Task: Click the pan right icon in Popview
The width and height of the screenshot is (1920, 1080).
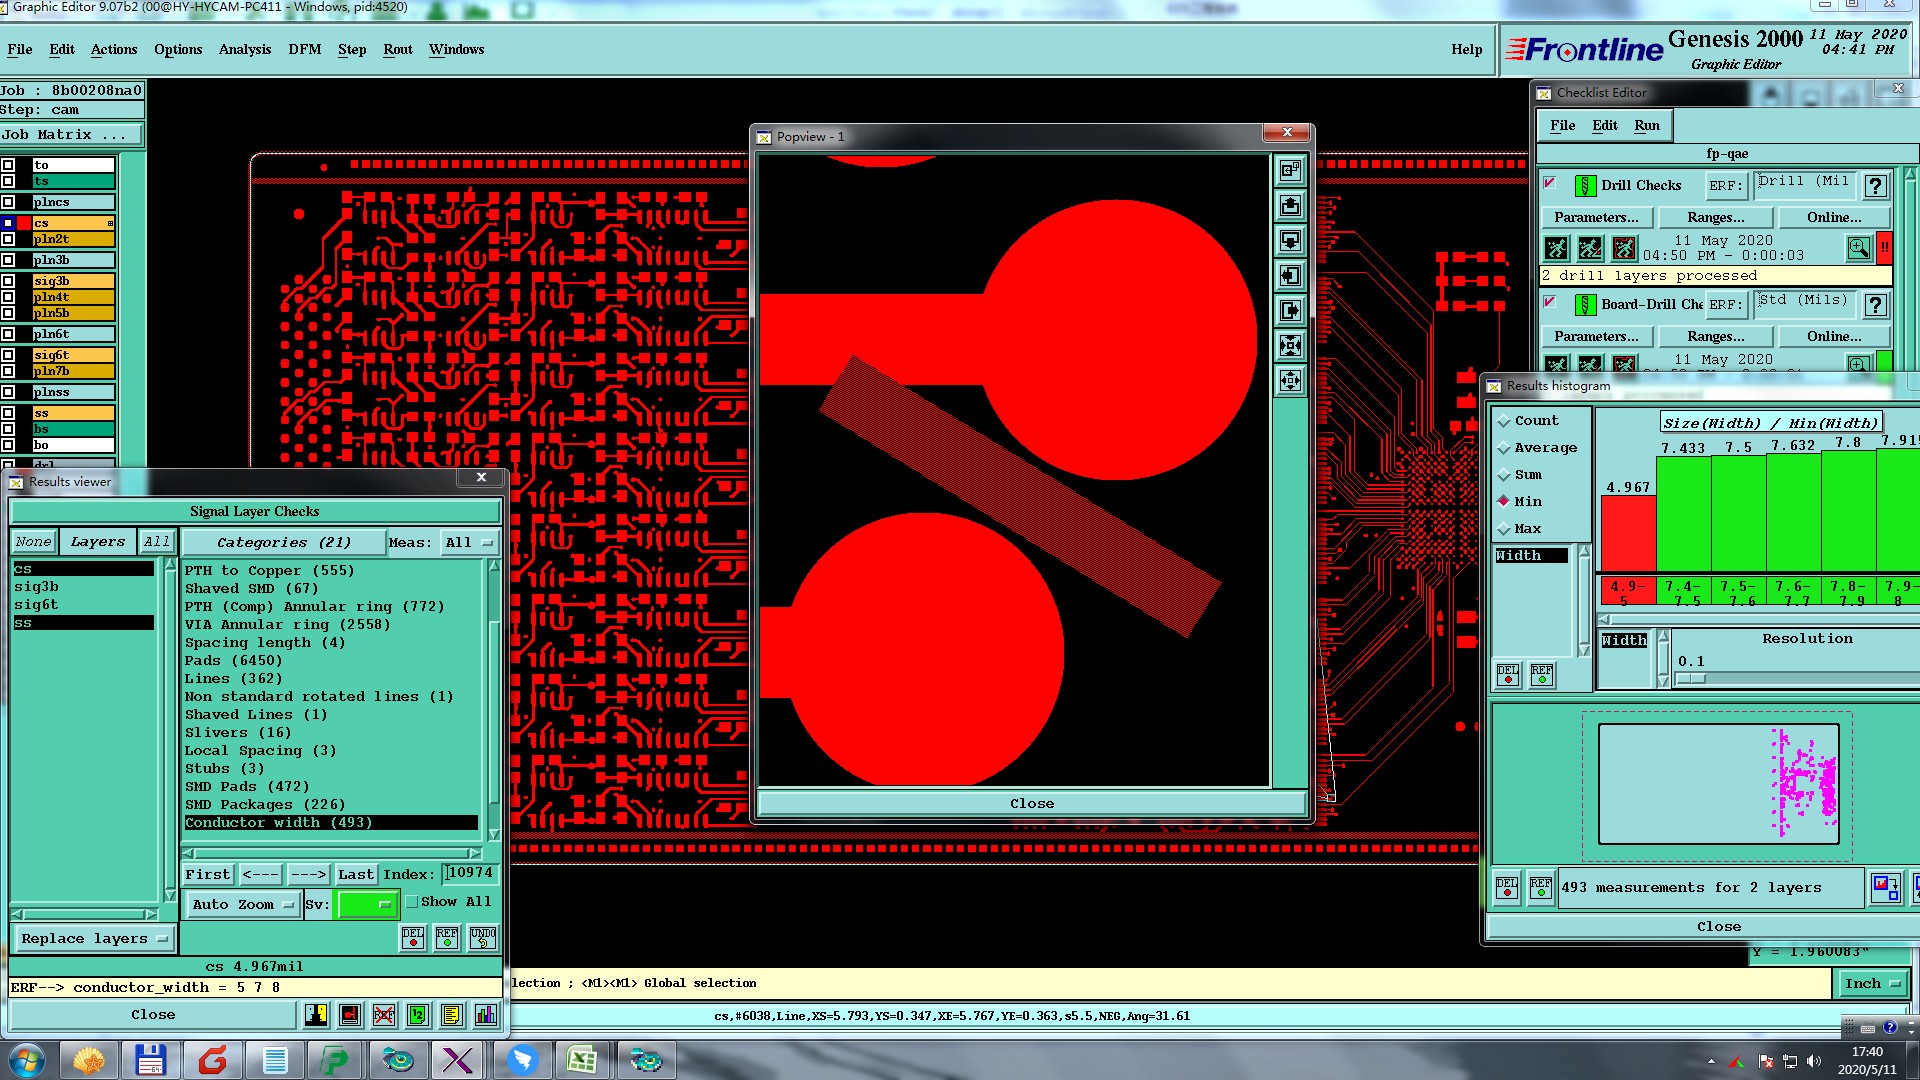Action: click(x=1290, y=311)
